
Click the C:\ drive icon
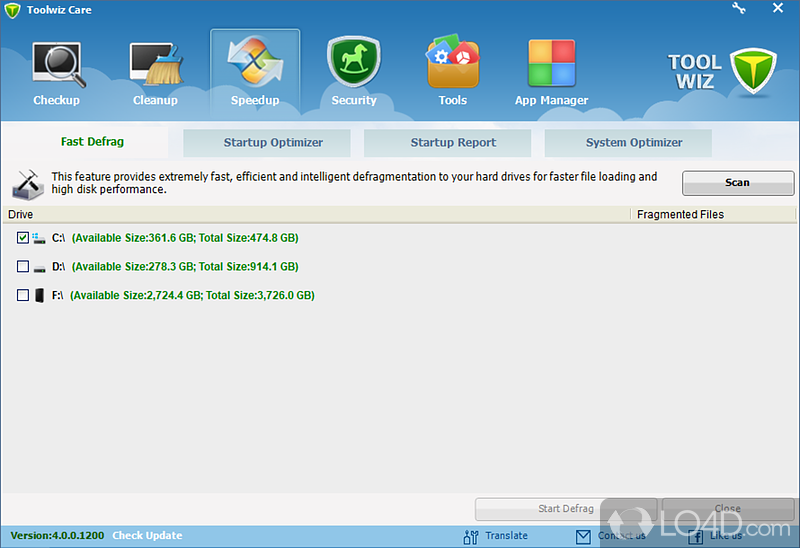click(39, 238)
